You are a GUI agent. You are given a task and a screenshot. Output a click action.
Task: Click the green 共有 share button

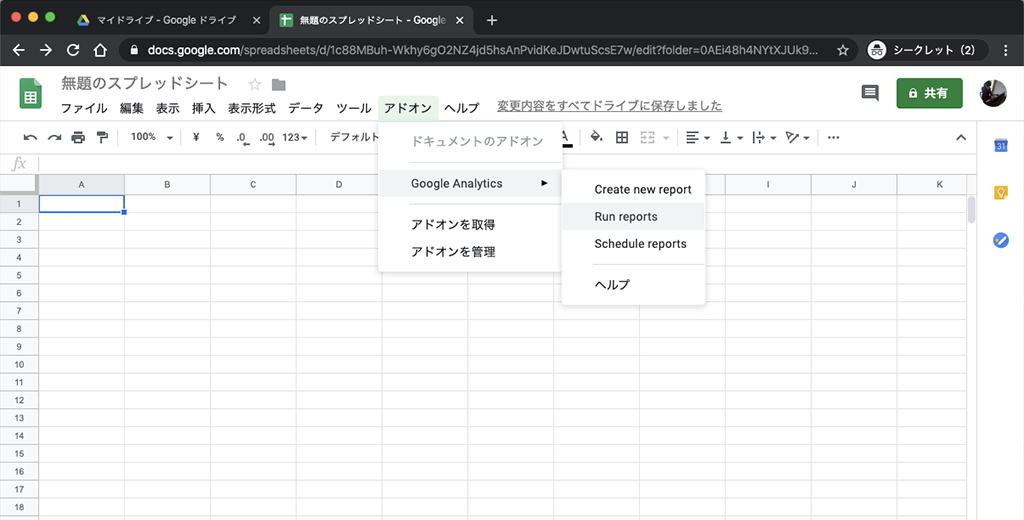tap(929, 93)
